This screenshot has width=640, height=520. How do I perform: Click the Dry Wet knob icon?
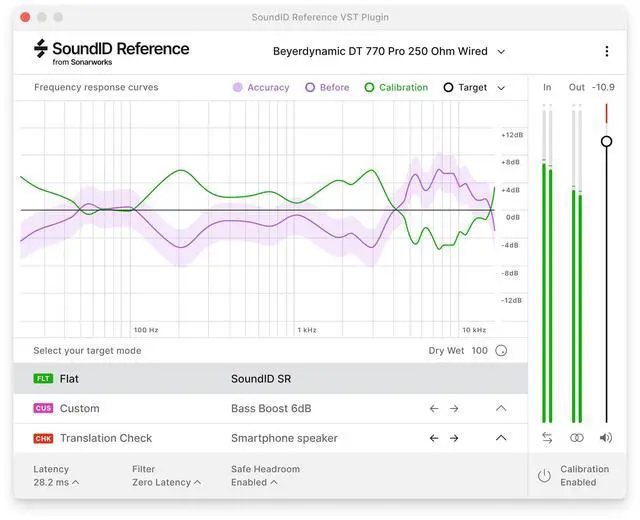coord(501,351)
